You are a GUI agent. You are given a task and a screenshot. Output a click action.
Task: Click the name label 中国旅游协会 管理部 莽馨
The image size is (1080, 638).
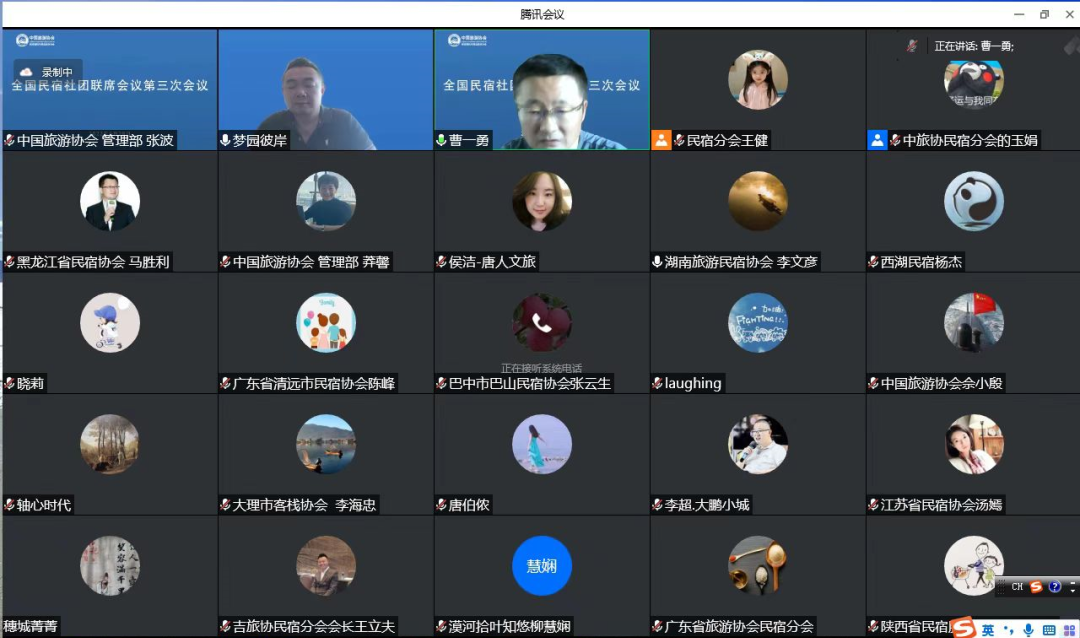pos(311,262)
